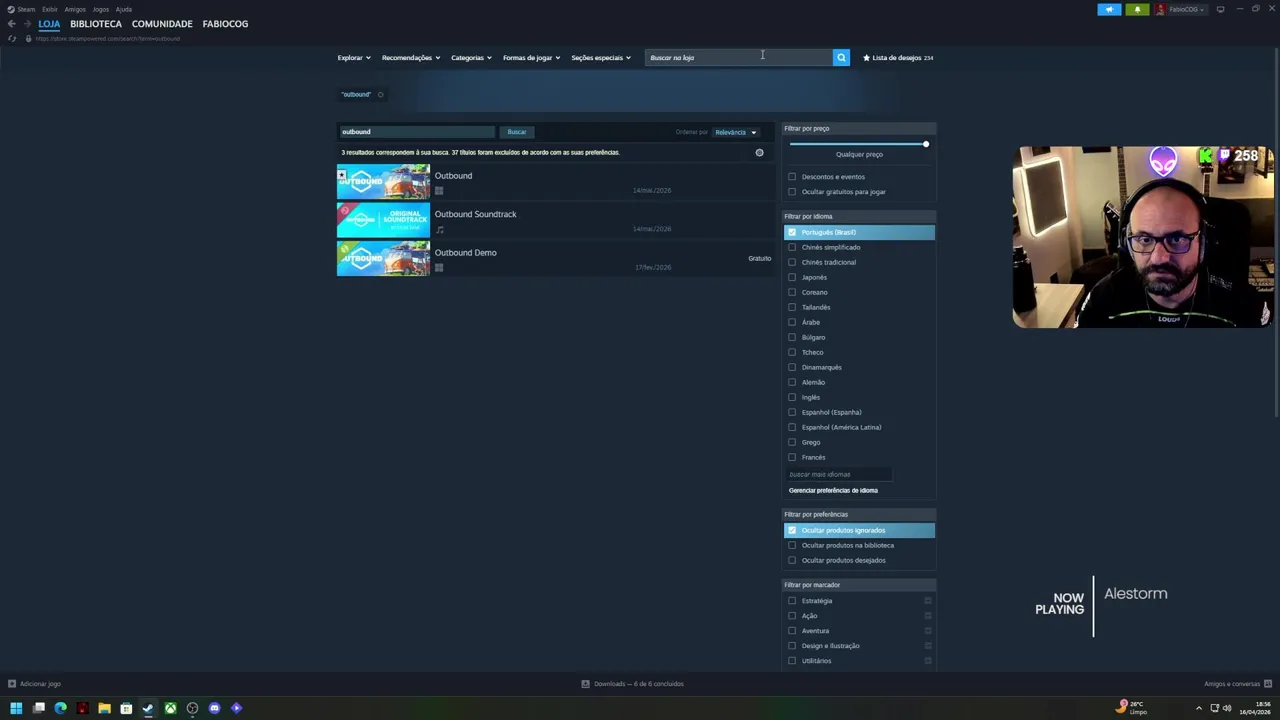This screenshot has height=720, width=1280.
Task: Open the green notifications bell
Action: [1137, 9]
